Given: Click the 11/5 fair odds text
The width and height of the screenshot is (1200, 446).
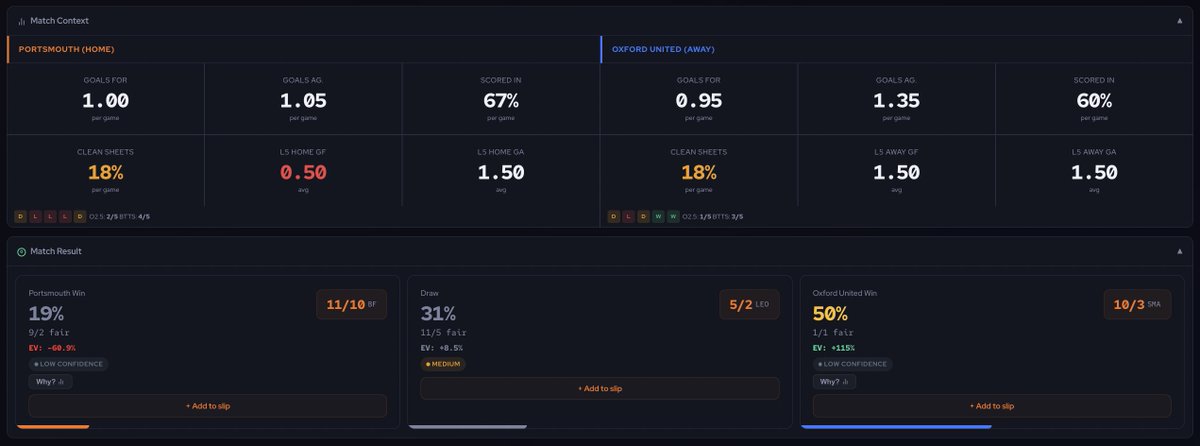Looking at the screenshot, I should point(443,332).
